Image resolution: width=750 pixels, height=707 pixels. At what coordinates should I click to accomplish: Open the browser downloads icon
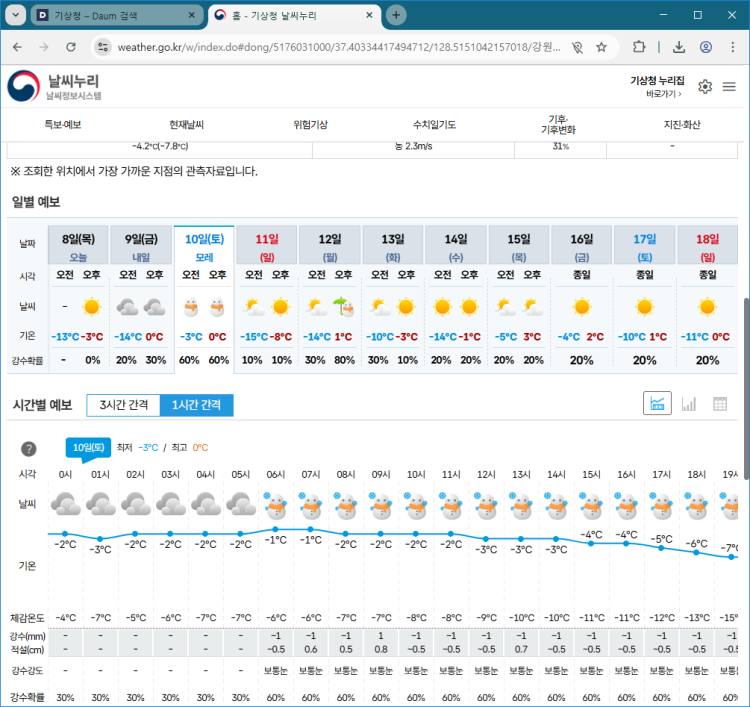pos(679,47)
